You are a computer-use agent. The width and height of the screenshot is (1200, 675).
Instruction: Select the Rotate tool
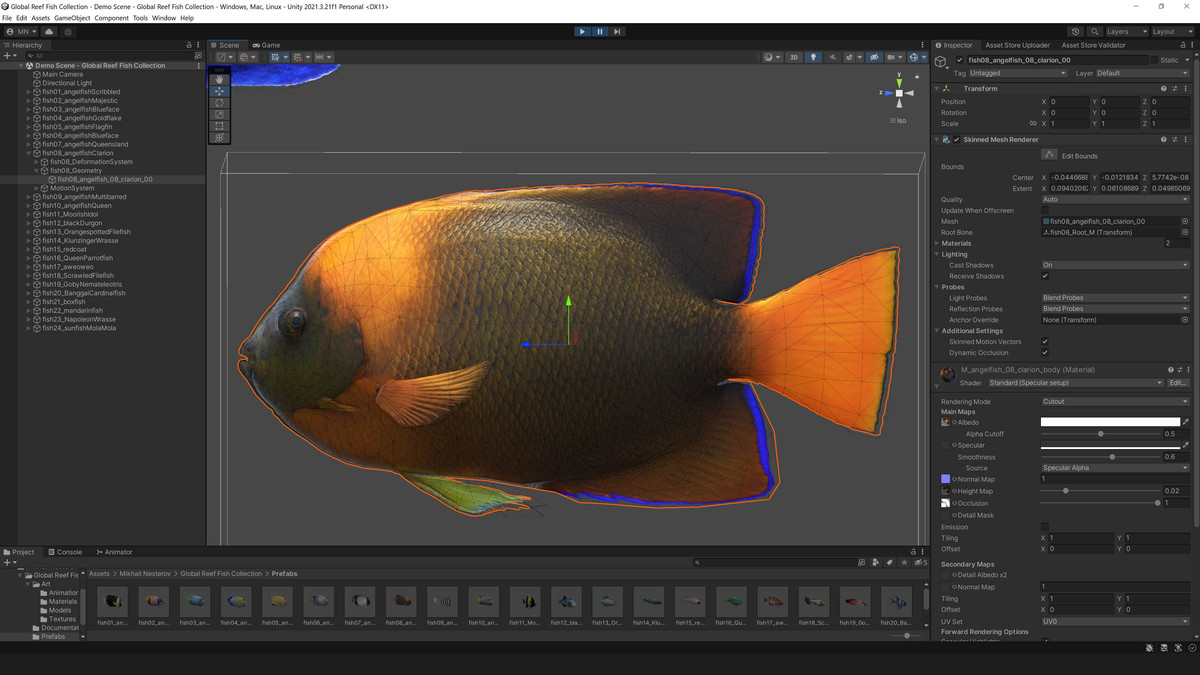point(219,103)
